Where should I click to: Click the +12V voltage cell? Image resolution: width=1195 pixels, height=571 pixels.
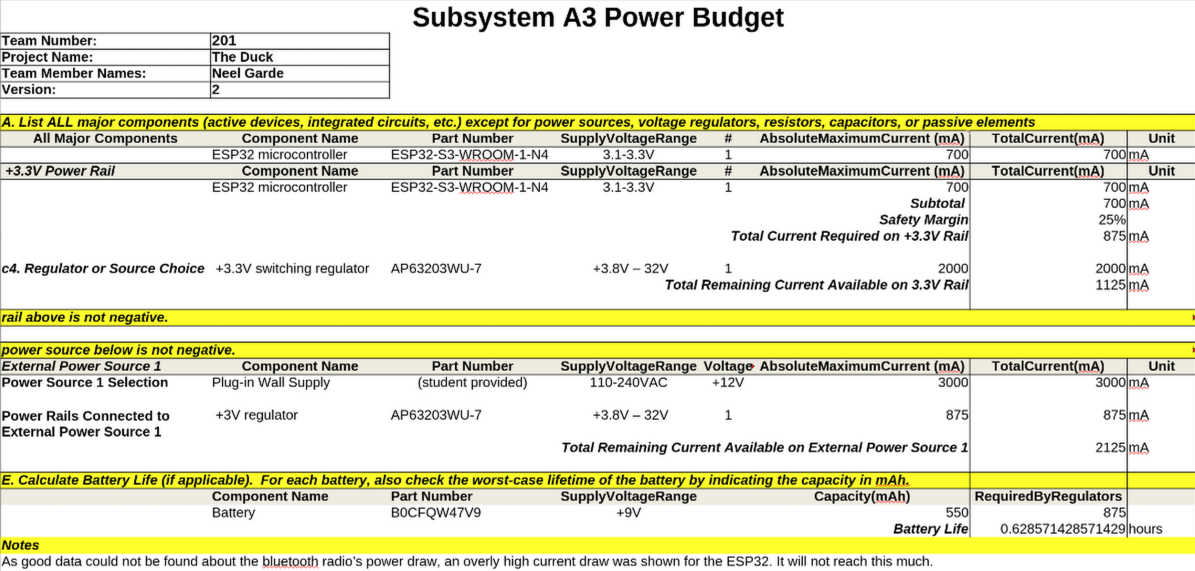(x=728, y=382)
